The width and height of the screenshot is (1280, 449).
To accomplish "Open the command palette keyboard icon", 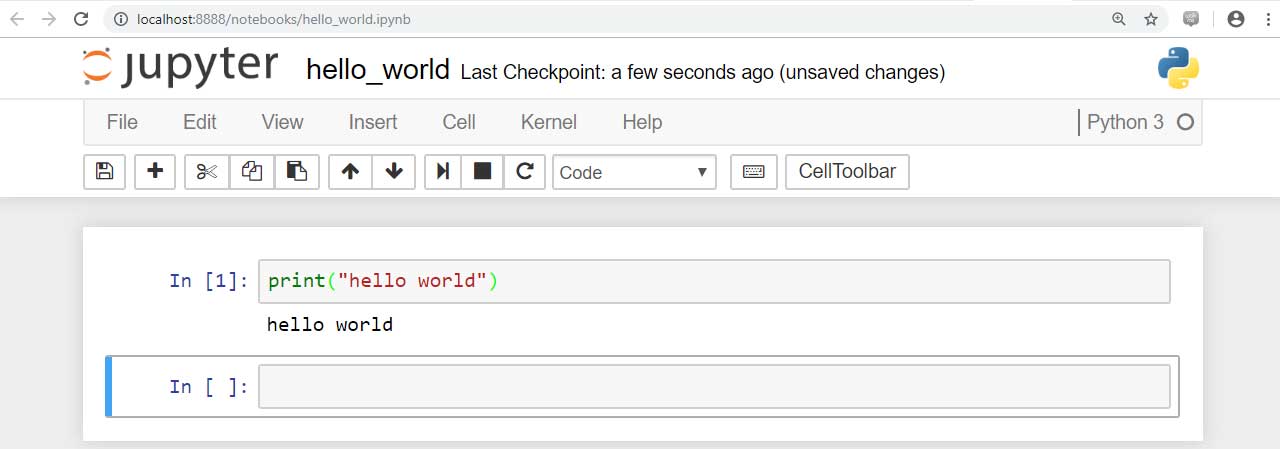I will (x=754, y=171).
